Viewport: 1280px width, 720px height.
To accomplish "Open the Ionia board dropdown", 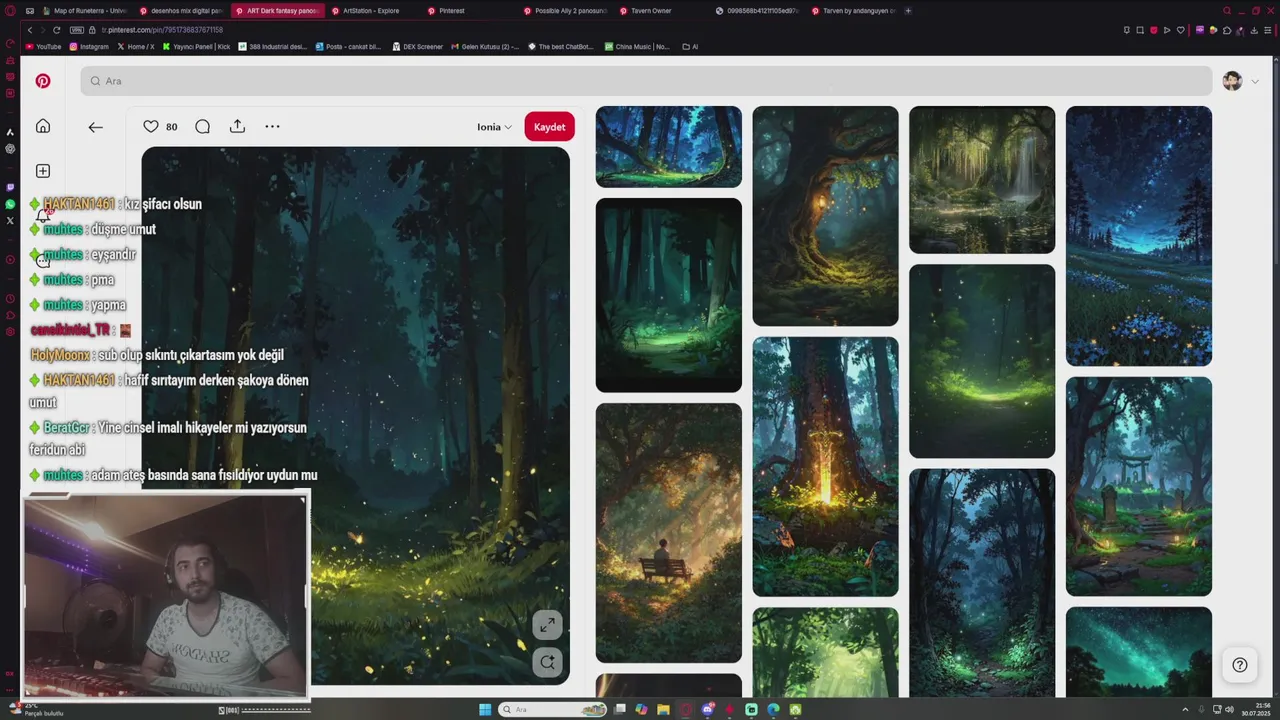I will (494, 127).
